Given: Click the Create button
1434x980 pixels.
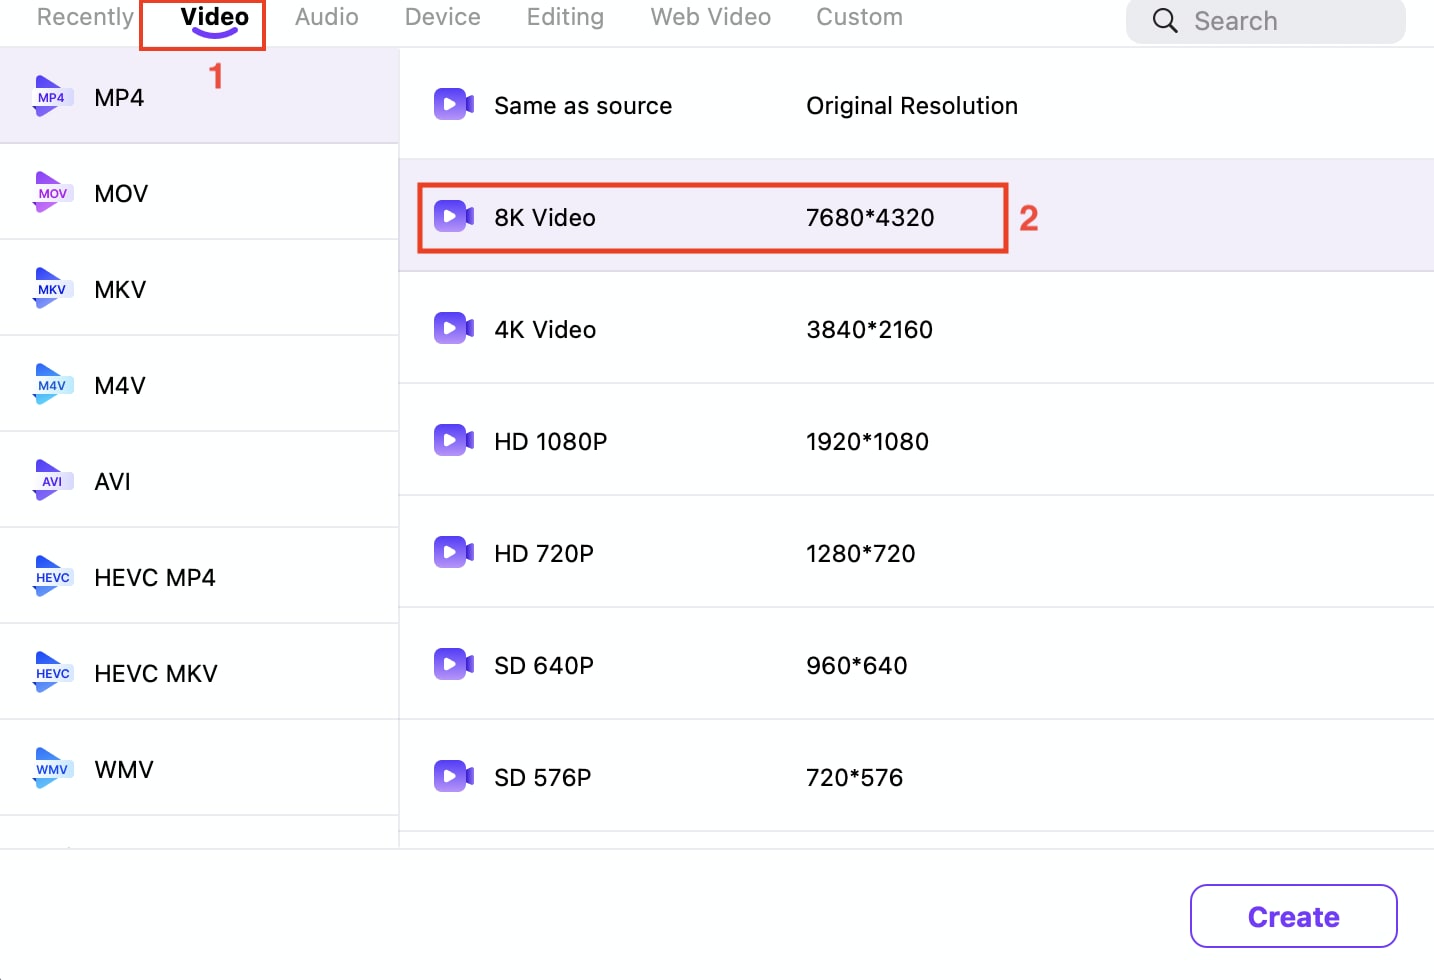Looking at the screenshot, I should point(1292,916).
